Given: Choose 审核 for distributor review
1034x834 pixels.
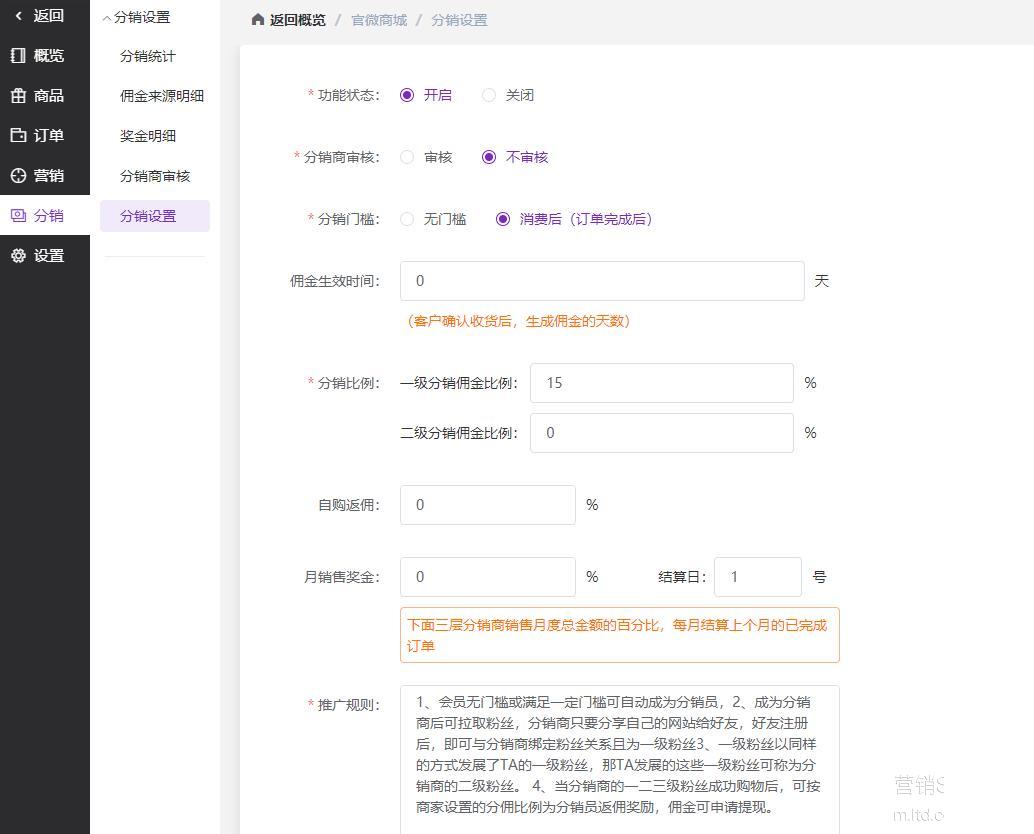Looking at the screenshot, I should click(x=407, y=157).
